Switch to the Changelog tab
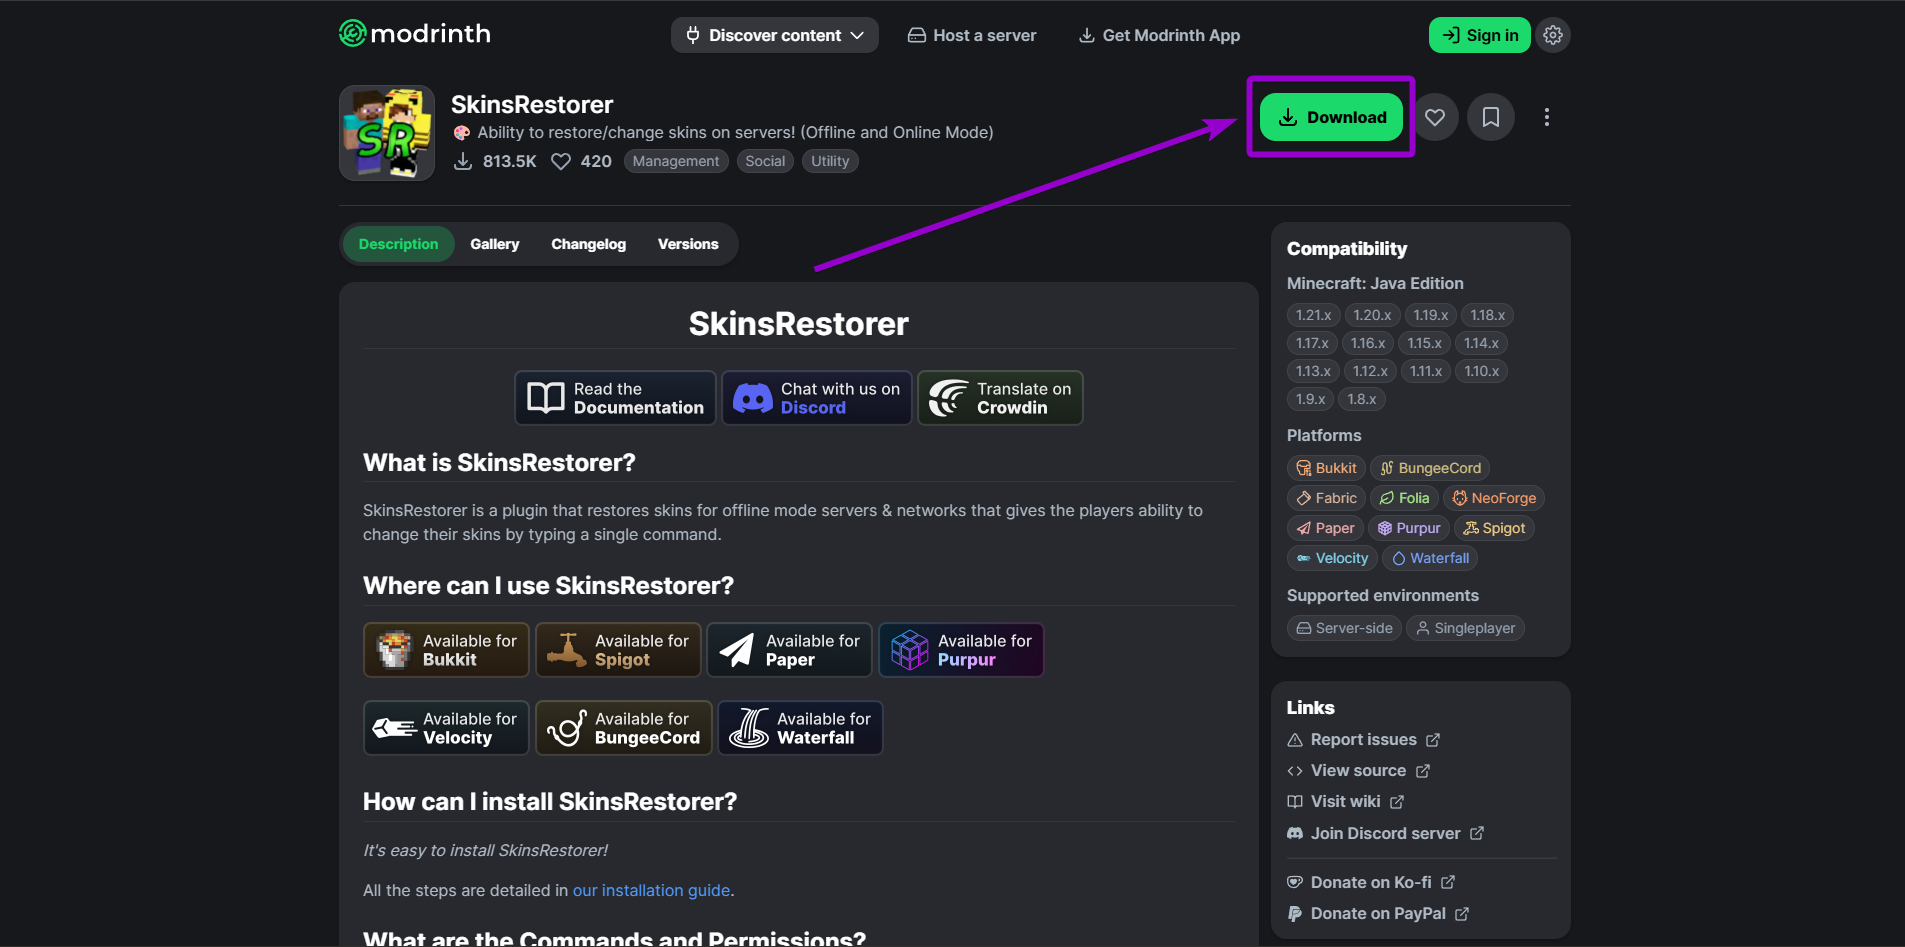 pos(589,244)
